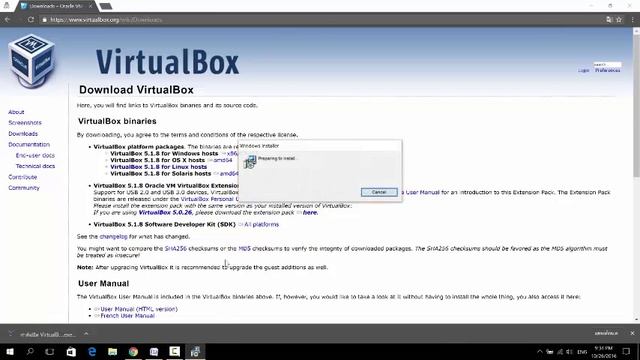Screen dimensions: 640x360
Task: Cancel the Windows Installer dialog
Action: click(x=379, y=192)
